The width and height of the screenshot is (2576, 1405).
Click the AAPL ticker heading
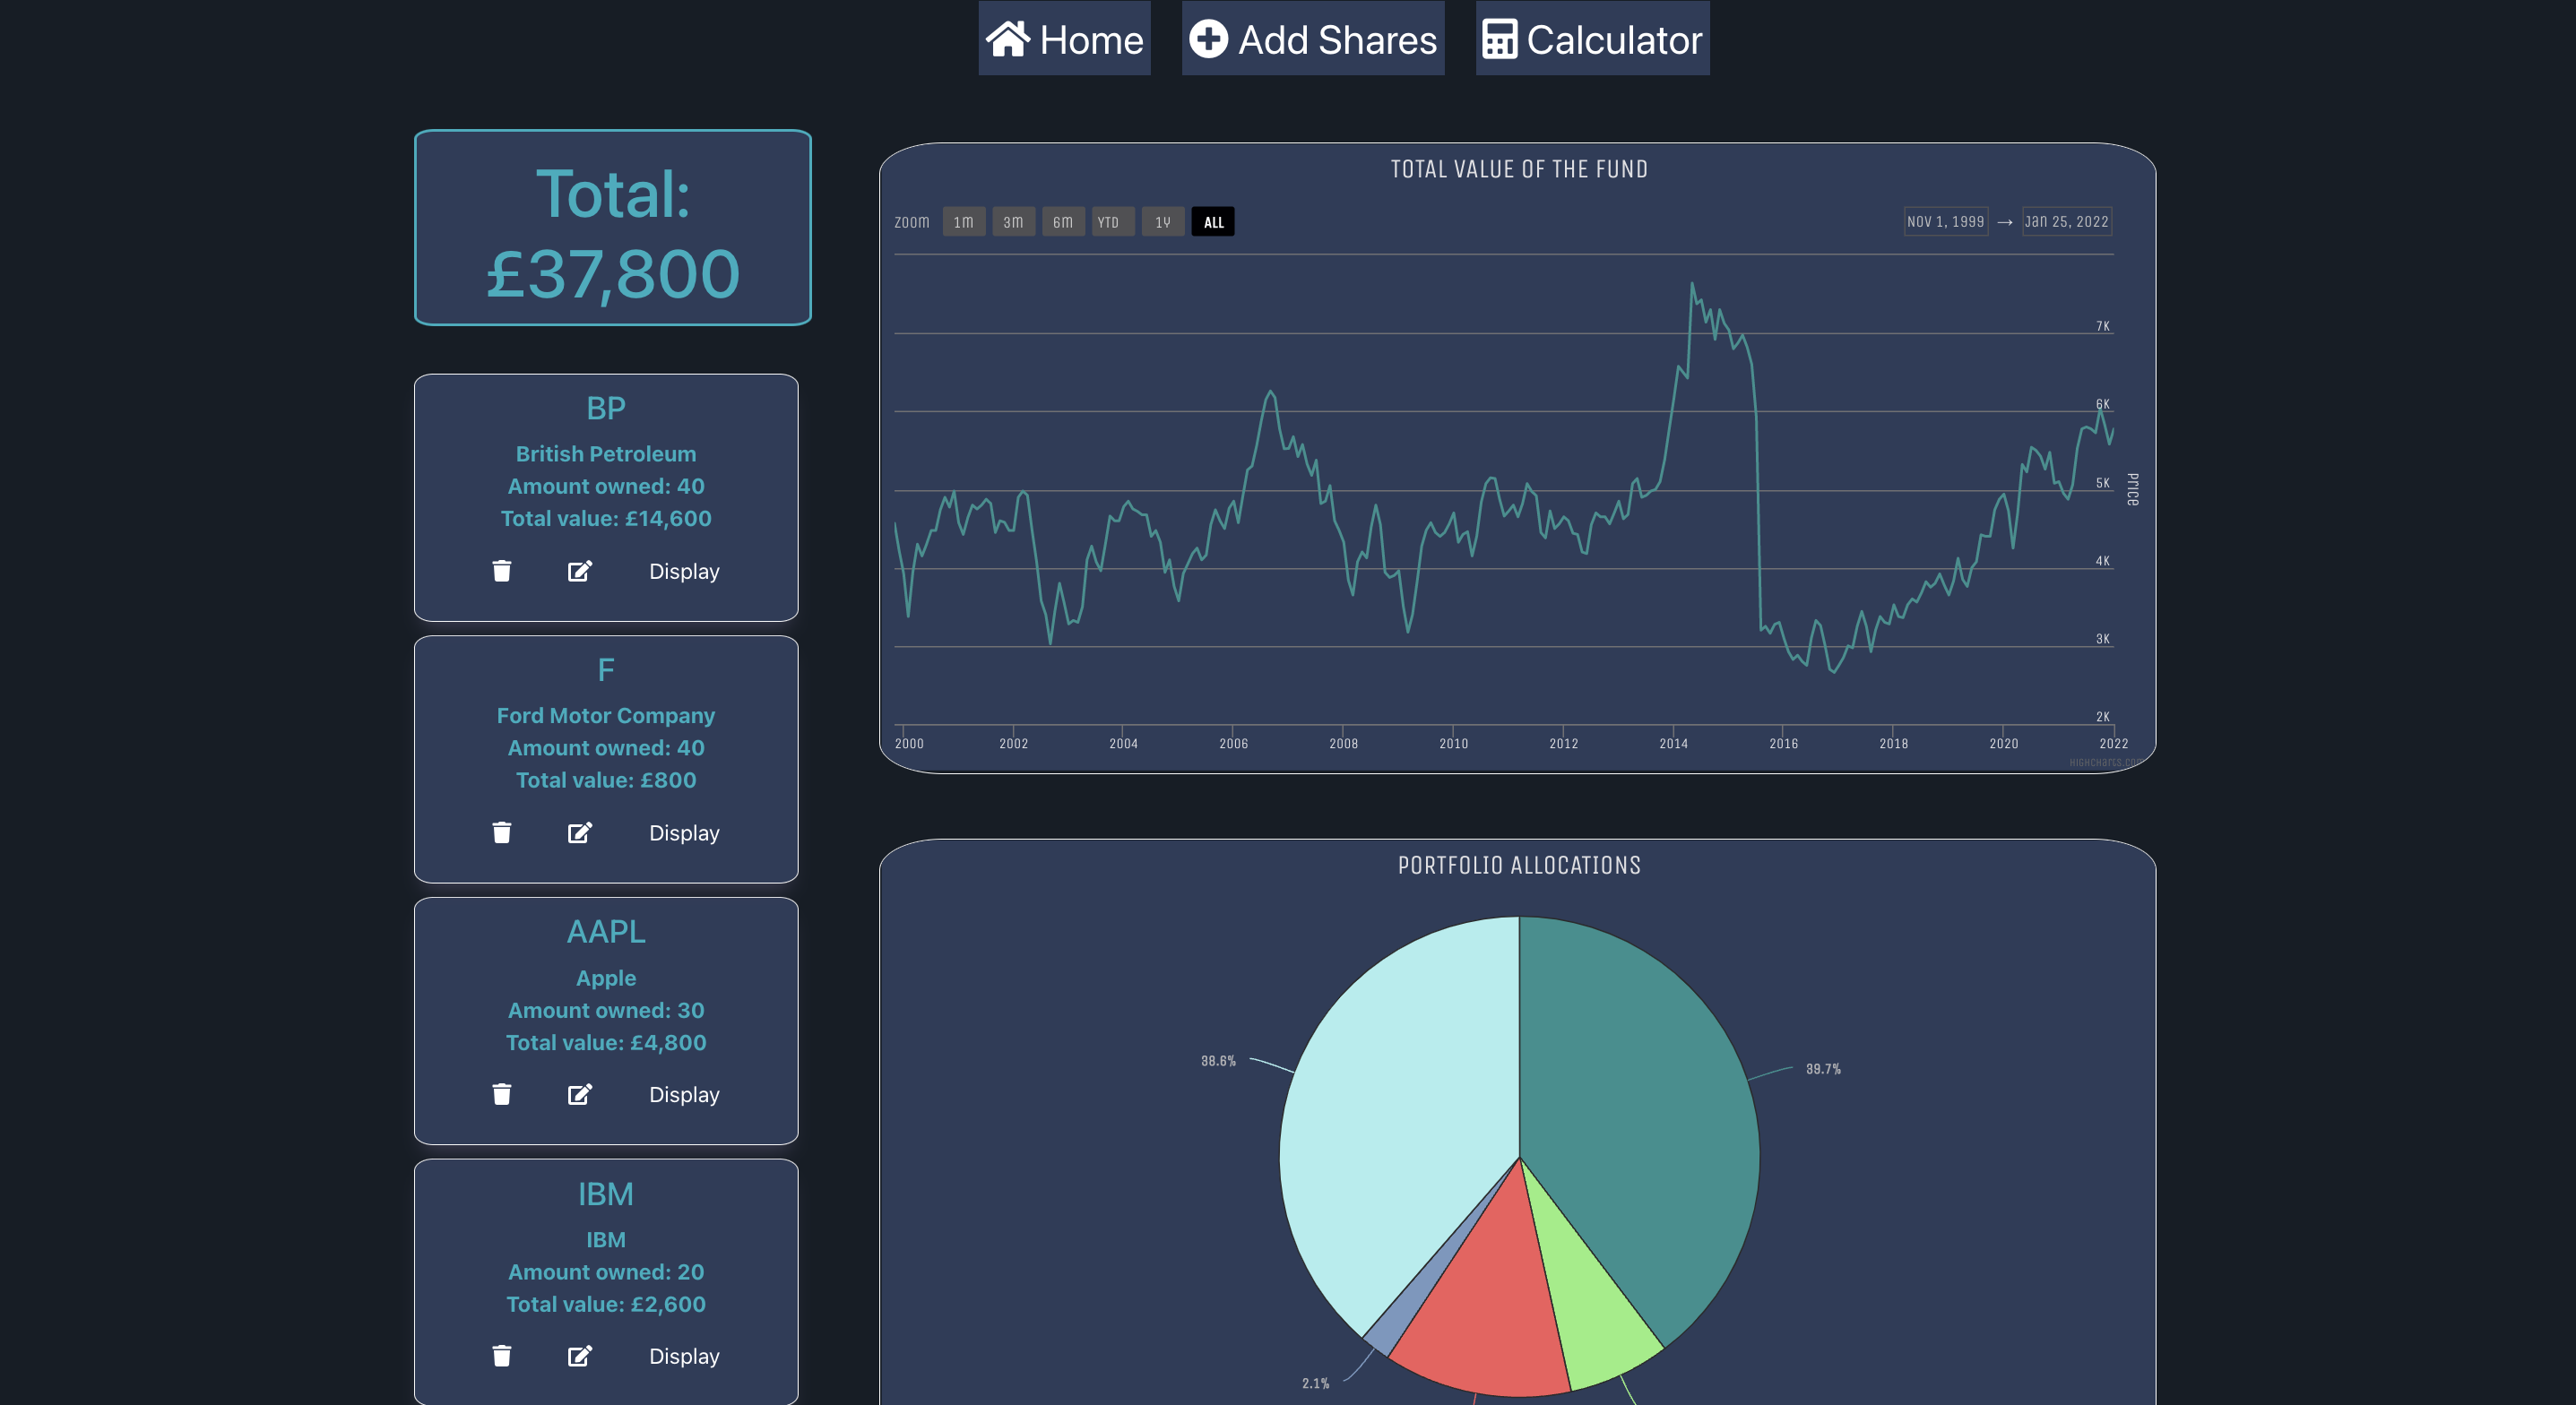pos(606,931)
